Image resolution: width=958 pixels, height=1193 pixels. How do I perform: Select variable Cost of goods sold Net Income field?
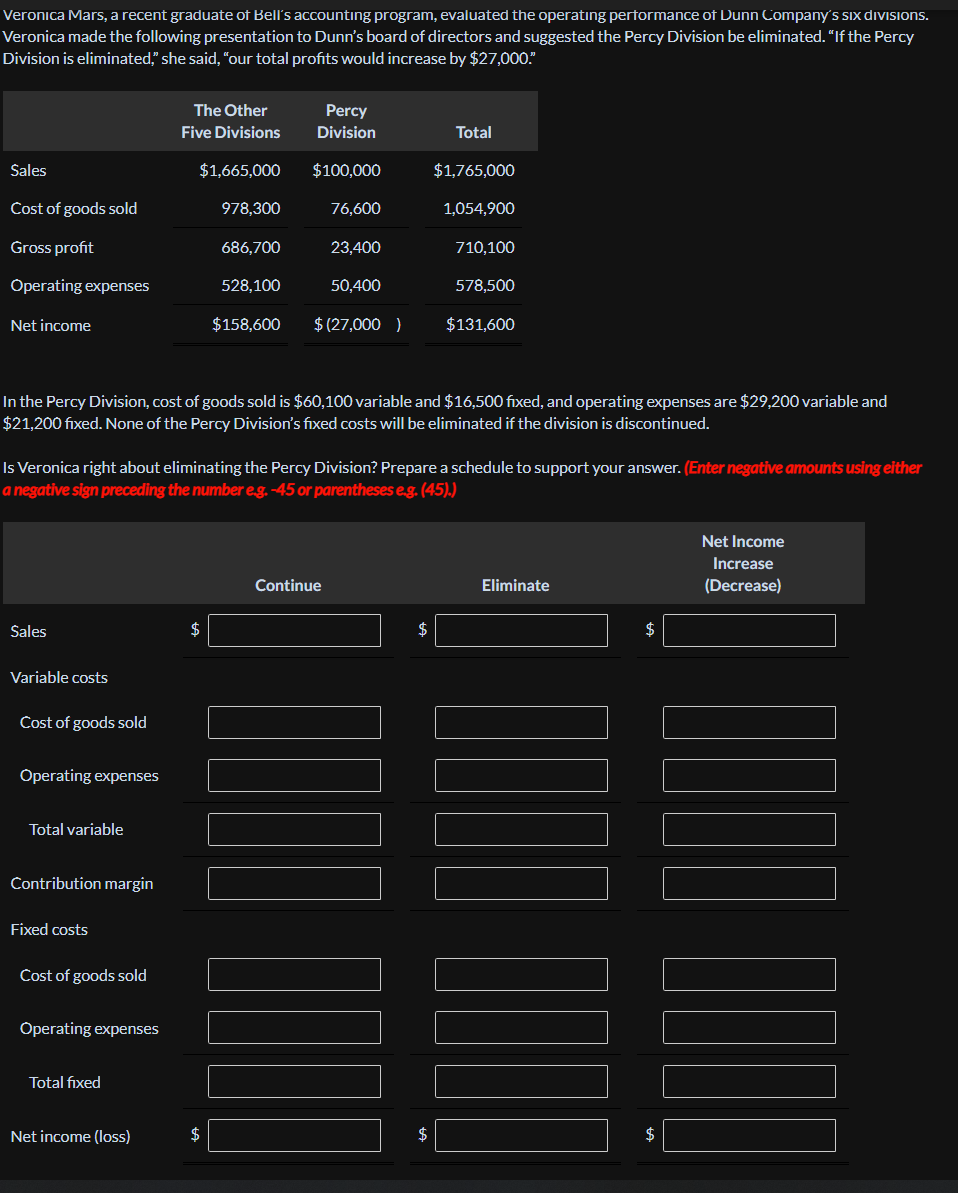coord(749,722)
